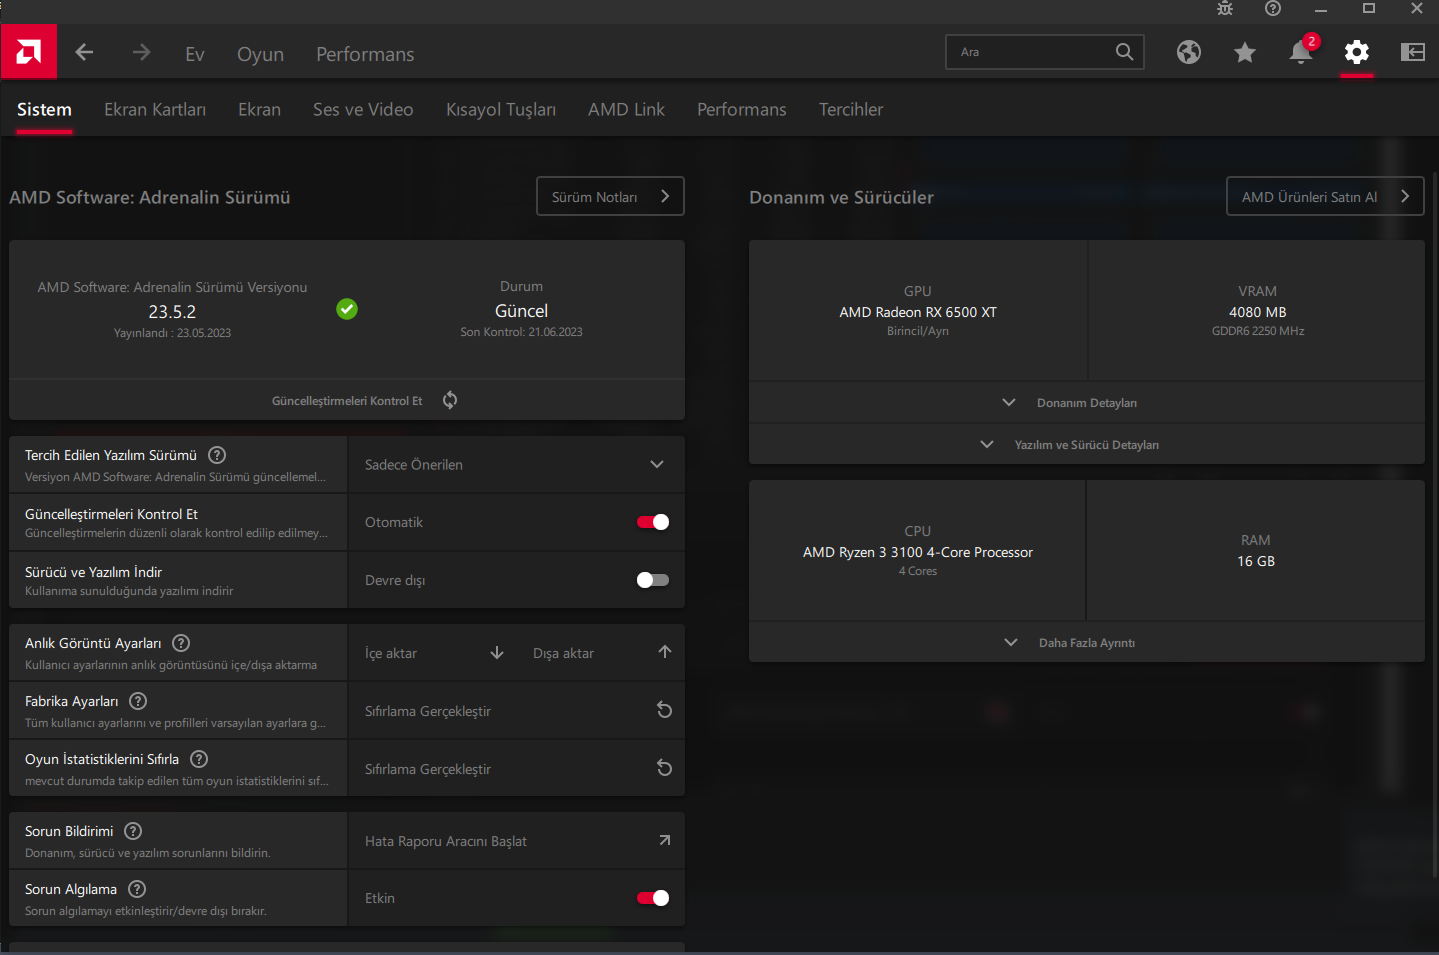1439x955 pixels.
Task: Click Sıfırlama Gerçekleştir for Oyun İstatistiklerini Sıfırla
Action: click(516, 769)
